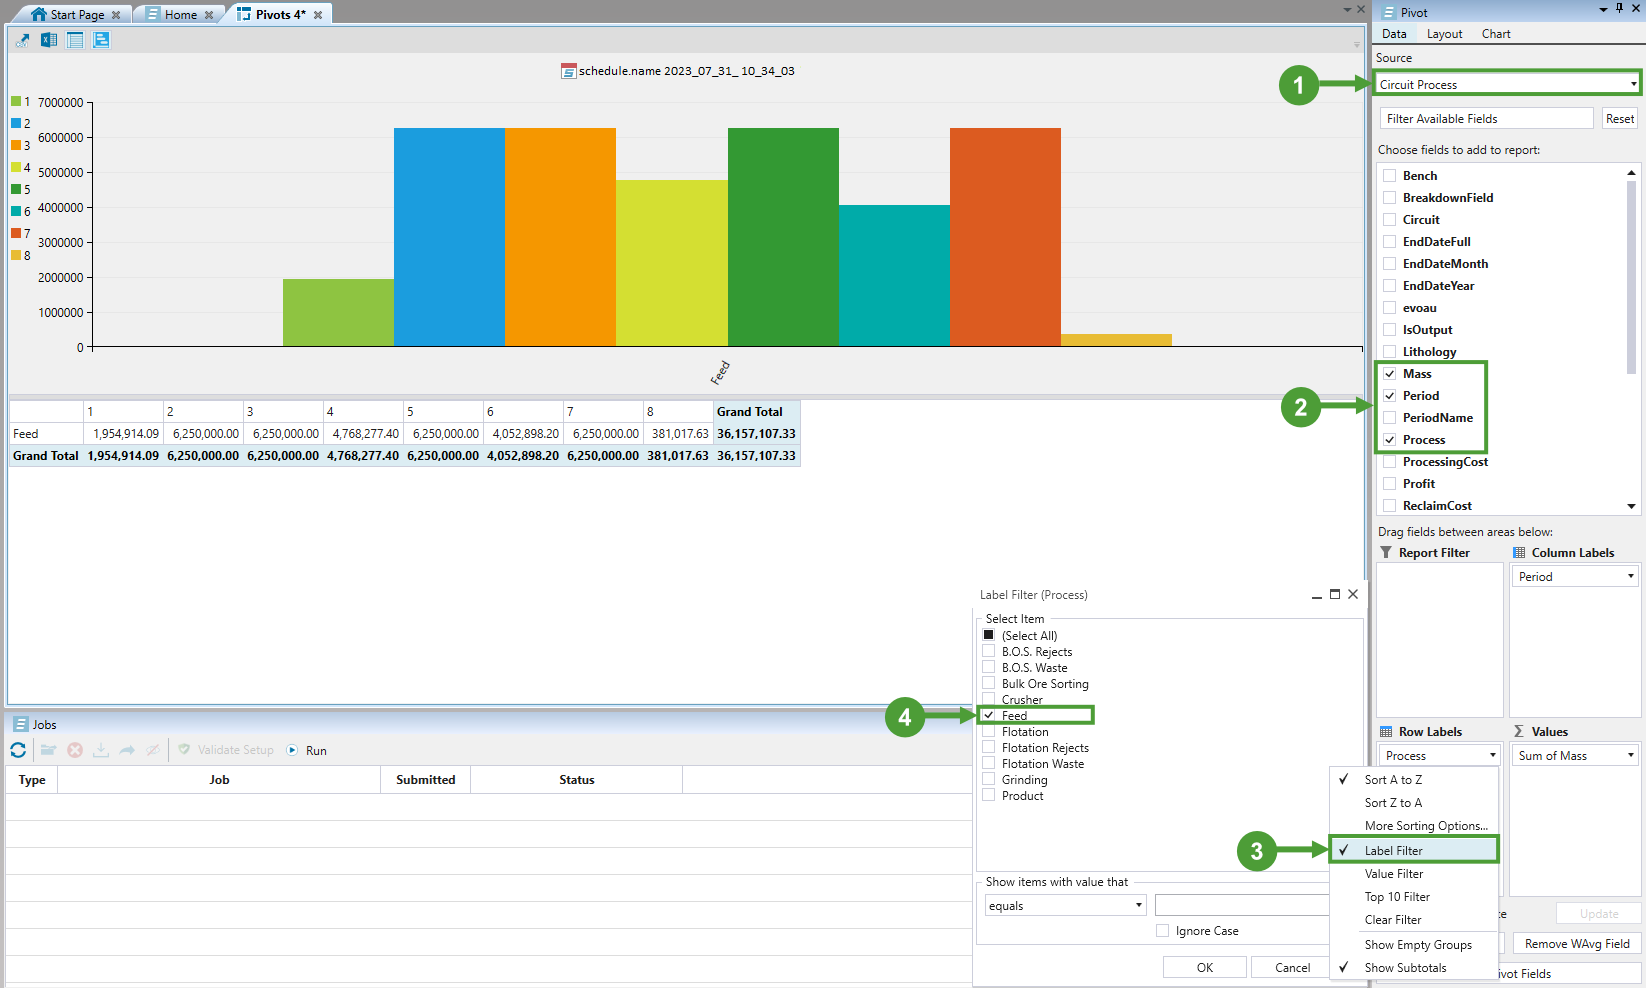Image resolution: width=1646 pixels, height=988 pixels.
Task: Check the PeriodName field checkbox
Action: click(x=1389, y=418)
